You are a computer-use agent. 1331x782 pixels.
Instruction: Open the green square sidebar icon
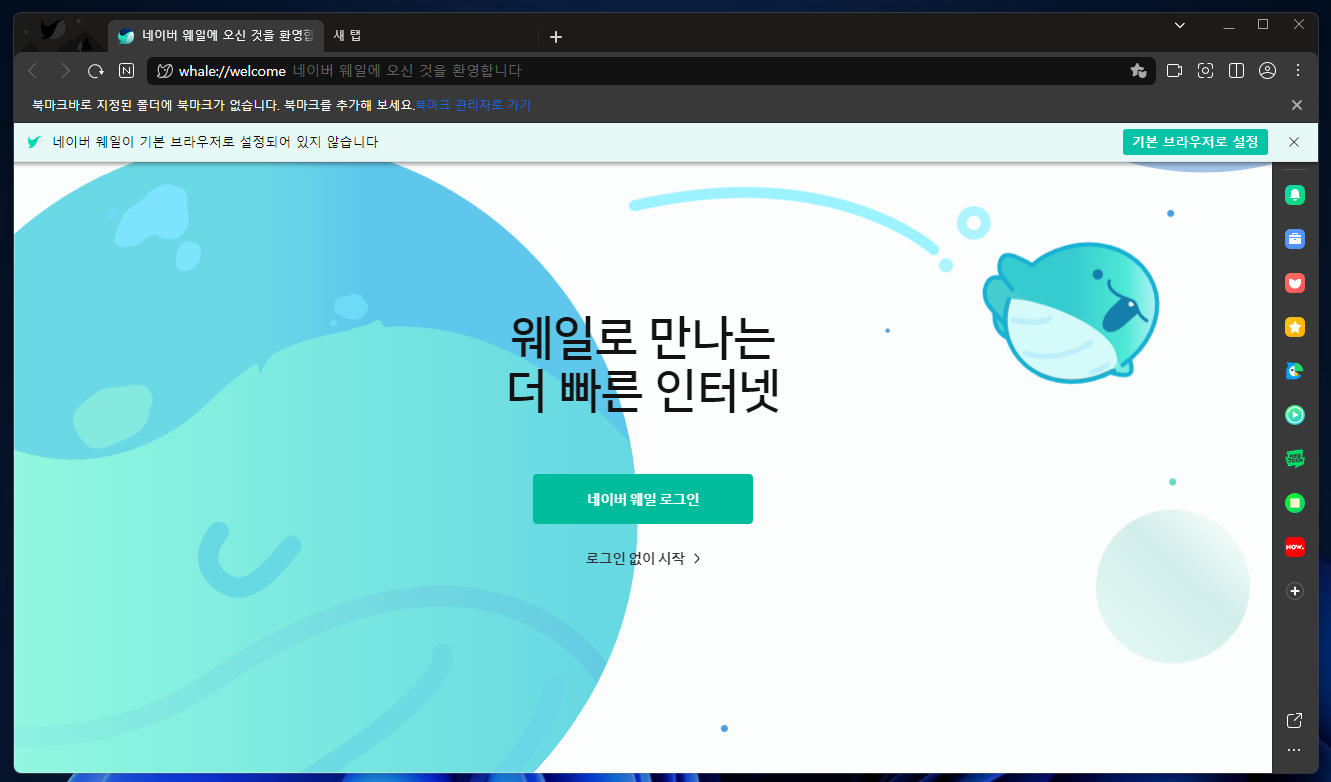coord(1295,503)
